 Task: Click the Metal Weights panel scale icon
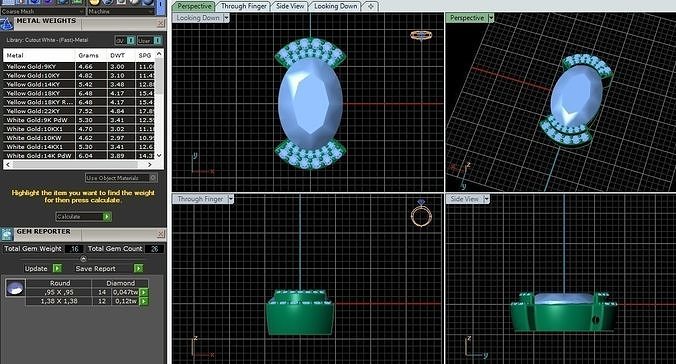(x=6, y=24)
